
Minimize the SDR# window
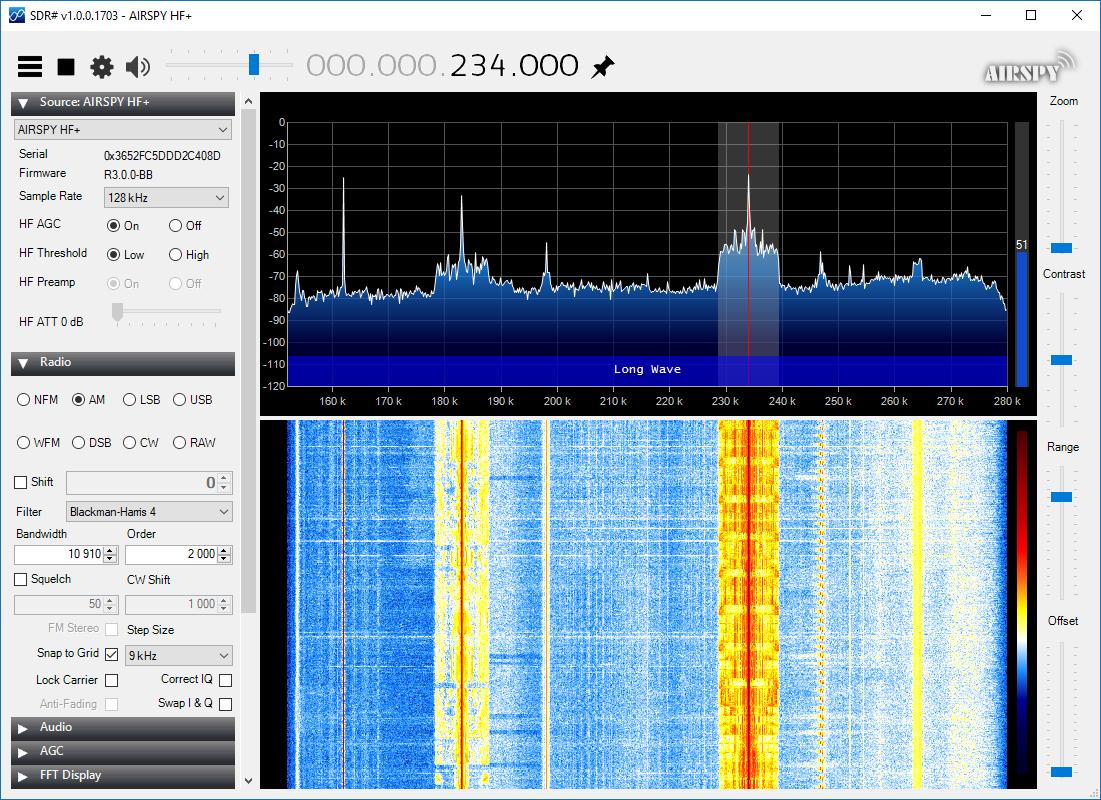point(986,15)
